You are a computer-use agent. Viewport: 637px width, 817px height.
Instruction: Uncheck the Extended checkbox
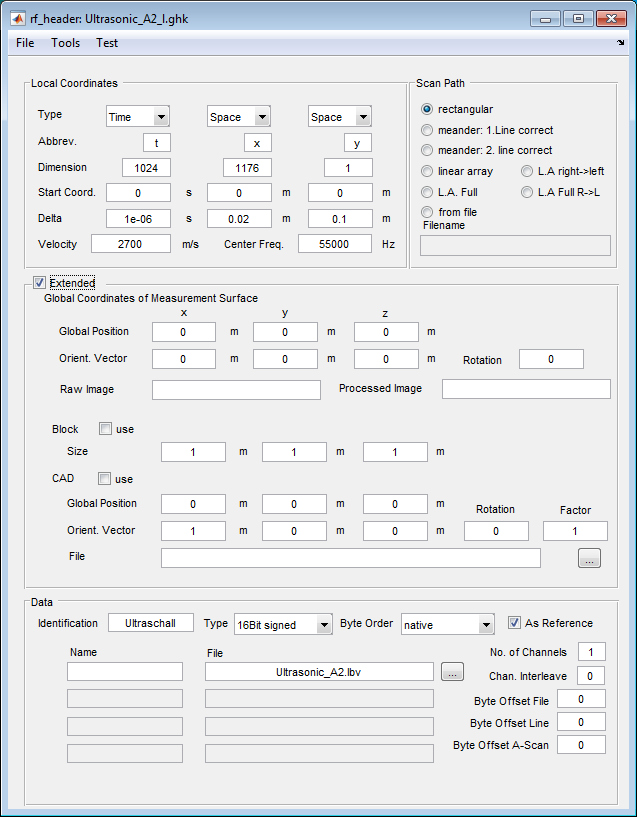[40, 283]
